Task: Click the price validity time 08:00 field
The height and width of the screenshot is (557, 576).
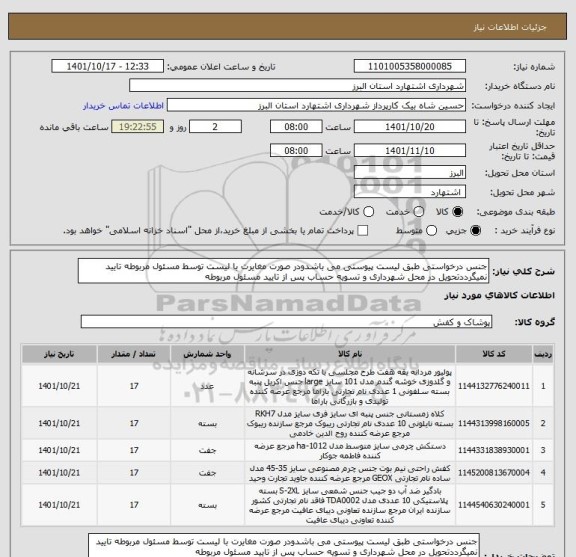Action: (296, 151)
